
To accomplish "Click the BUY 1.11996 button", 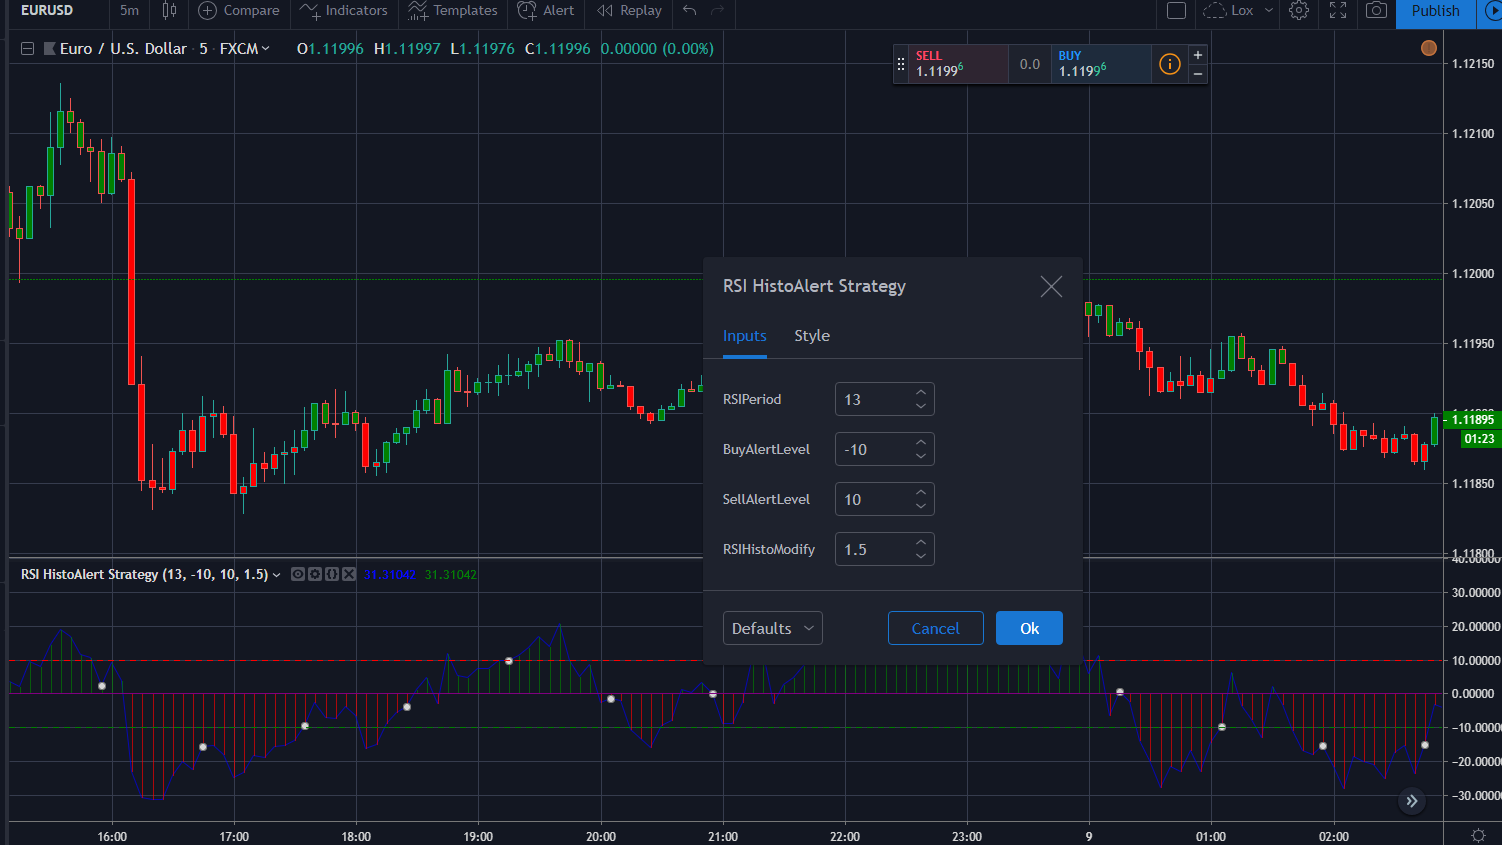I will (x=1101, y=64).
